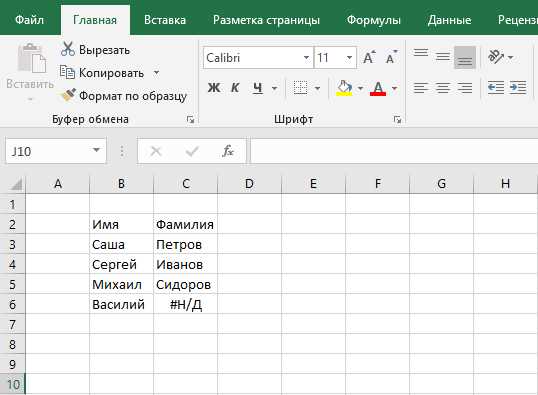
Task: Select column H header
Action: tap(505, 184)
